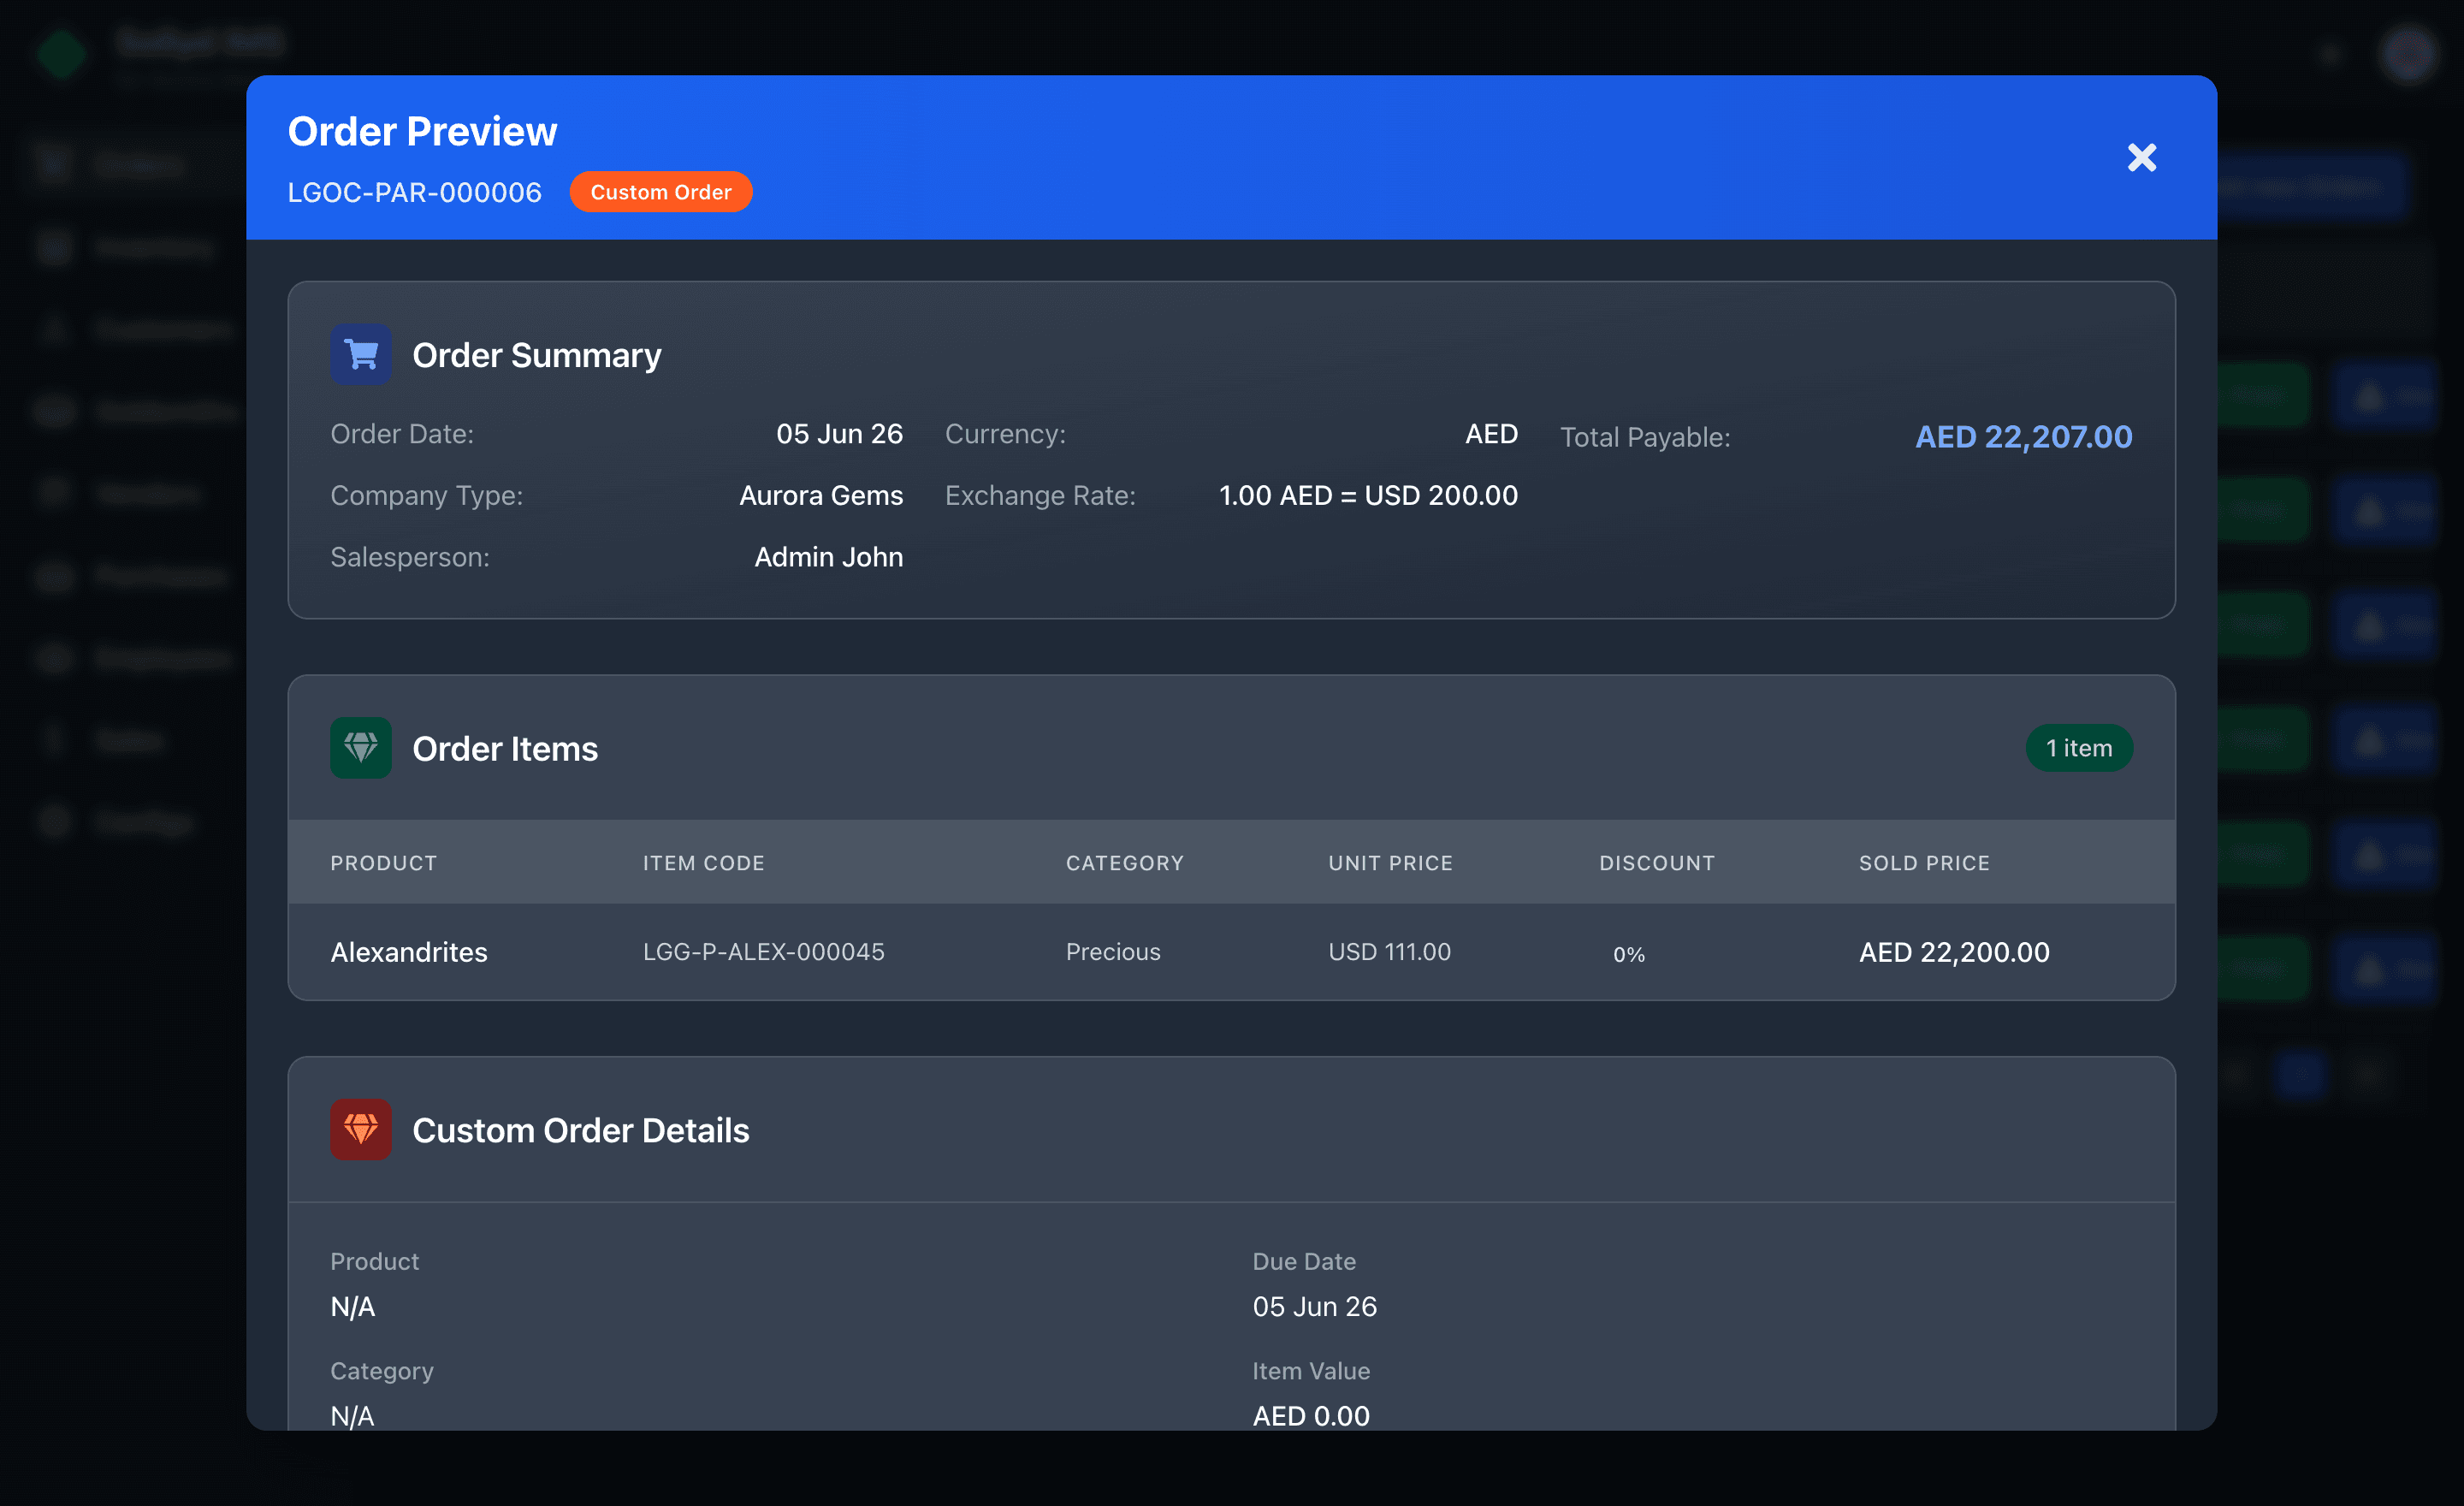Click the green gem Order Items icon

pyautogui.click(x=361, y=748)
